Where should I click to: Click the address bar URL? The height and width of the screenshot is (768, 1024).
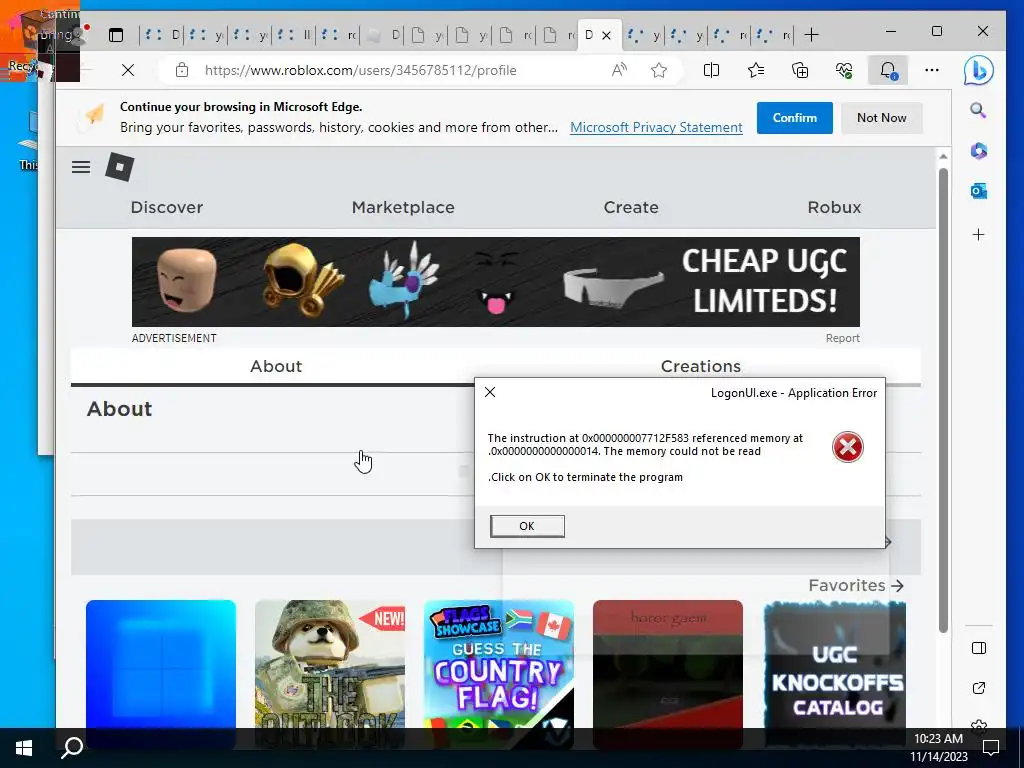(x=360, y=70)
